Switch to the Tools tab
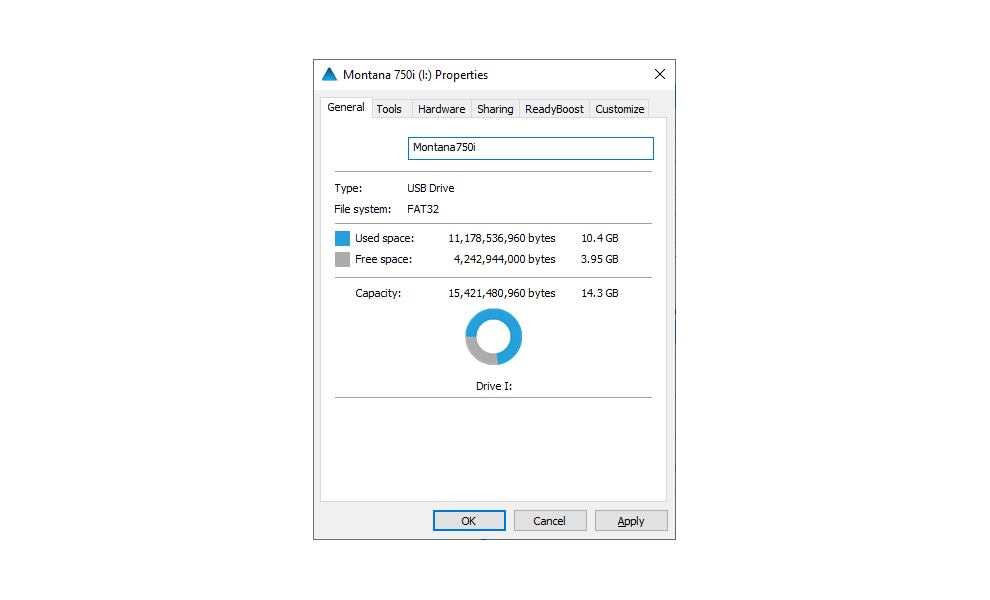Screen dimensions: 990x600 [389, 109]
